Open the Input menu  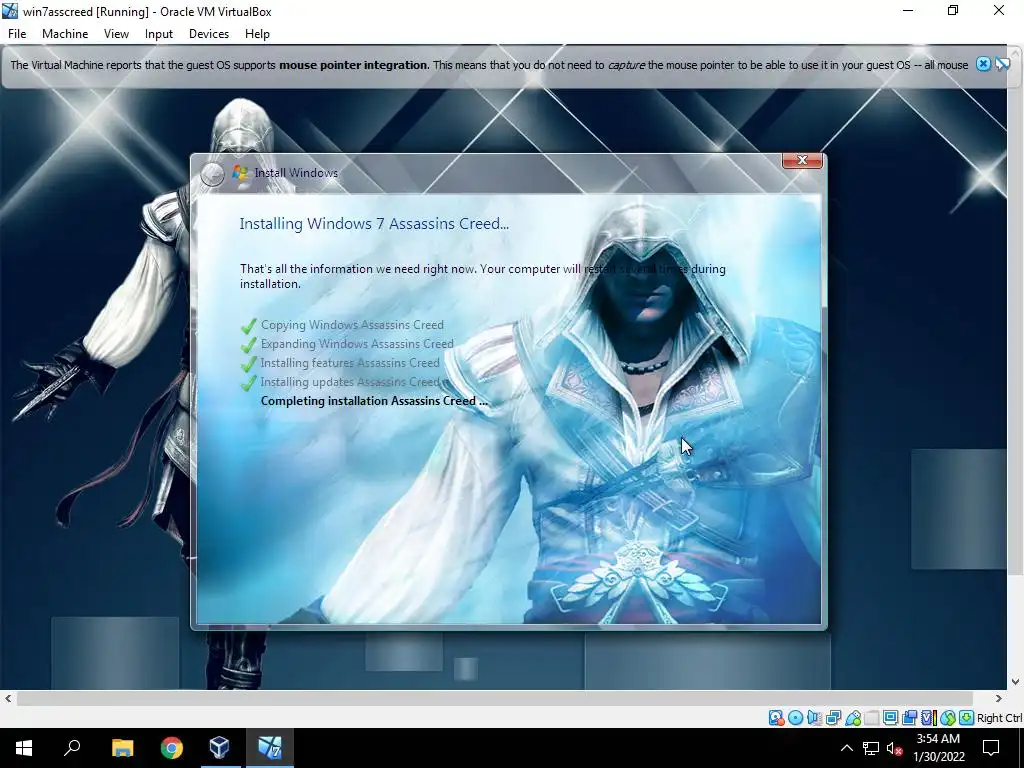[x=159, y=34]
